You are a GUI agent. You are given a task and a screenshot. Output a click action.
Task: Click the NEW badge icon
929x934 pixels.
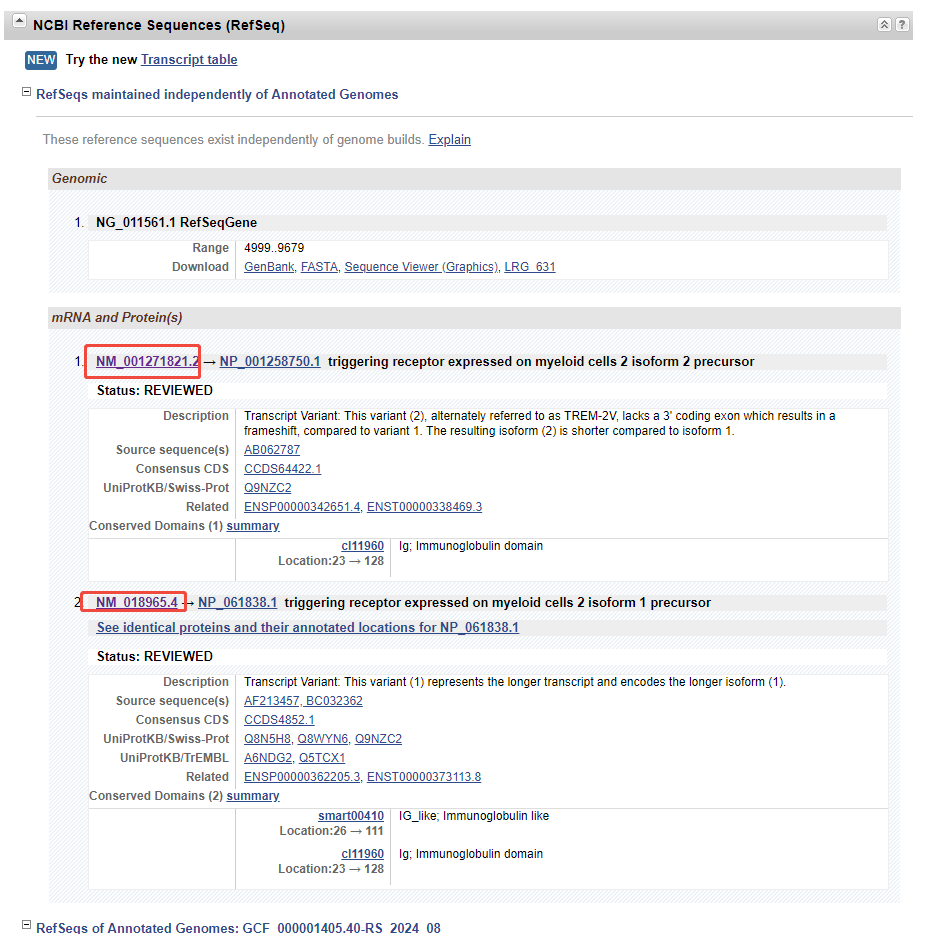(41, 60)
